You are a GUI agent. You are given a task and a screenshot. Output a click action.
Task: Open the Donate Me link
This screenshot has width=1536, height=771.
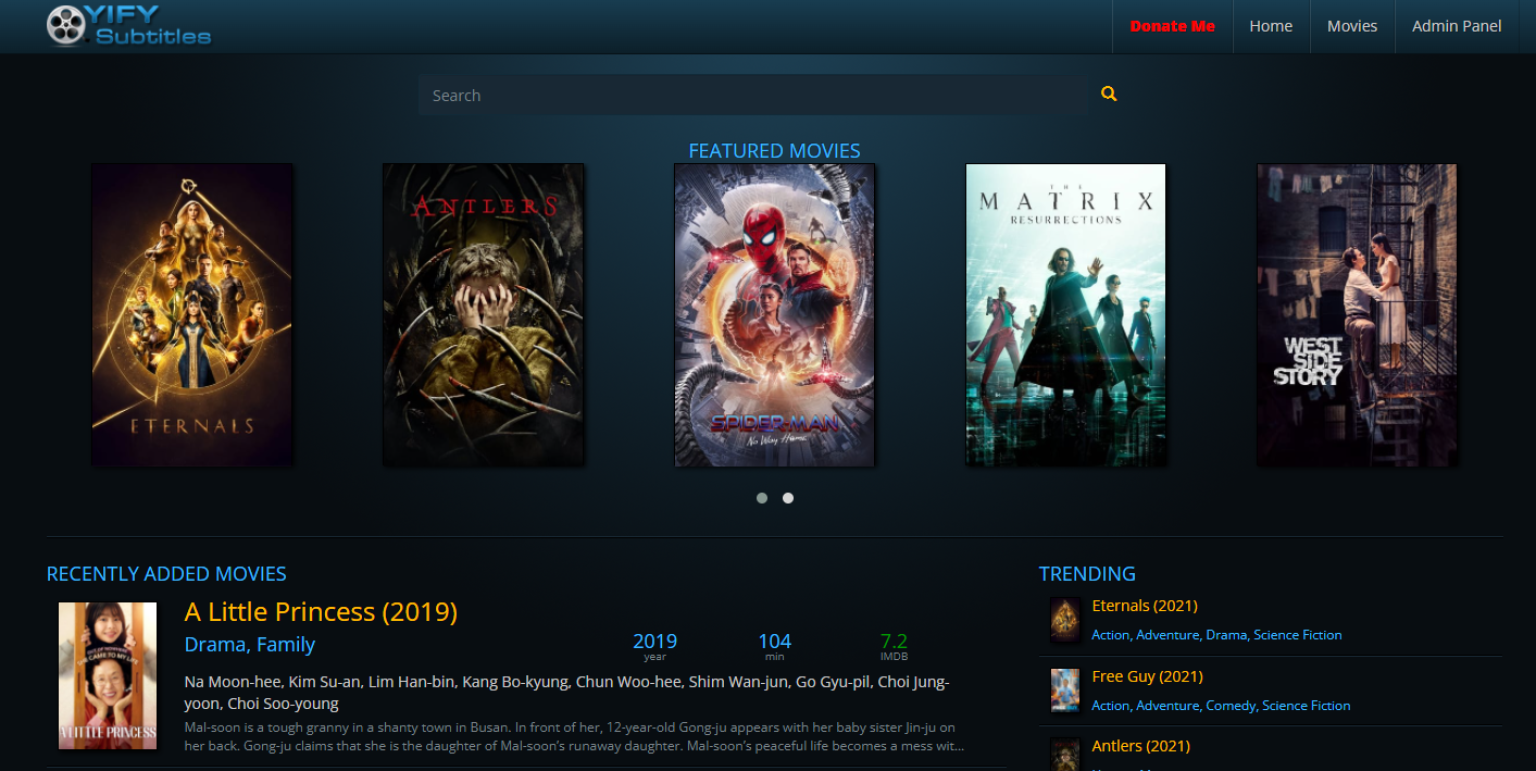[1172, 26]
